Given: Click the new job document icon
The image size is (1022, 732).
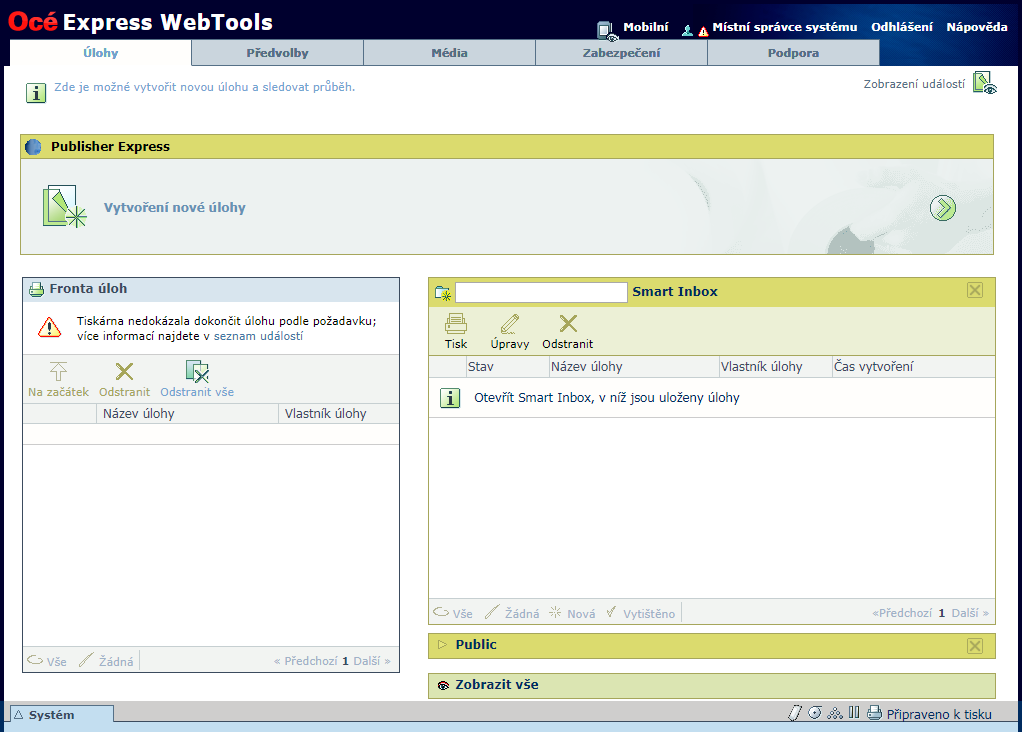Looking at the screenshot, I should click(x=65, y=207).
